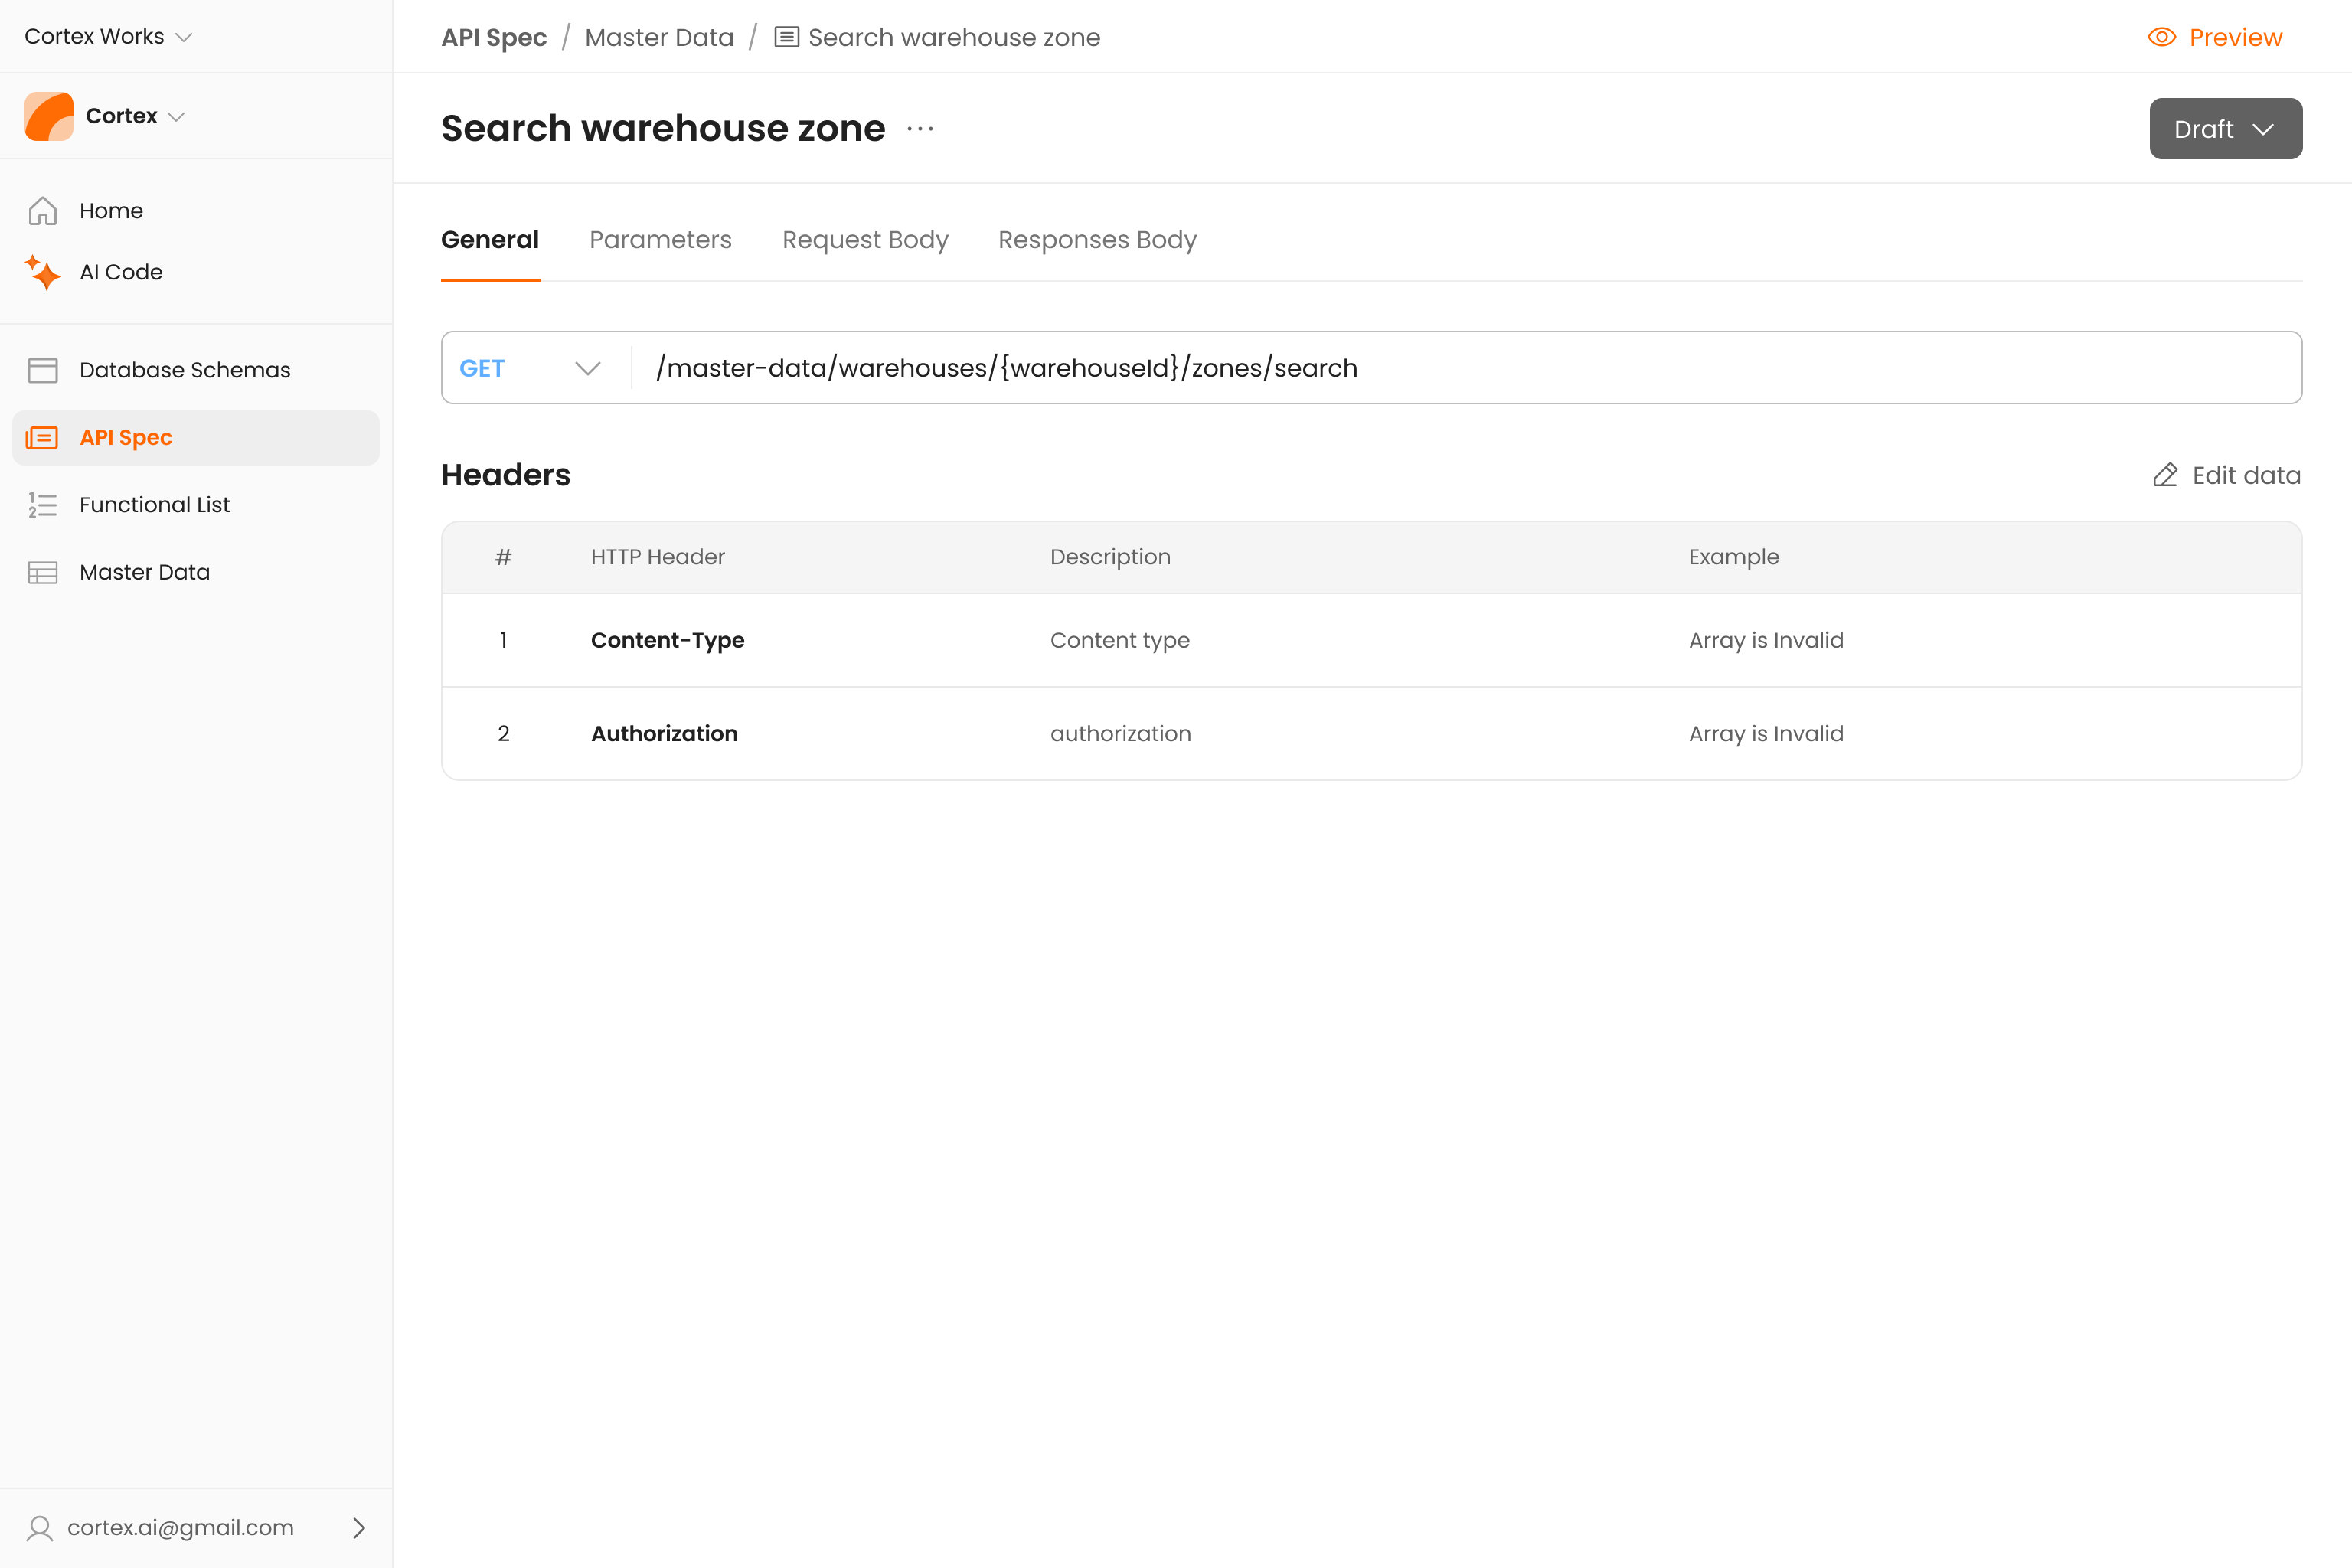Image resolution: width=2352 pixels, height=1568 pixels.
Task: Click the AI Code sparkle icon
Action: coord(43,272)
